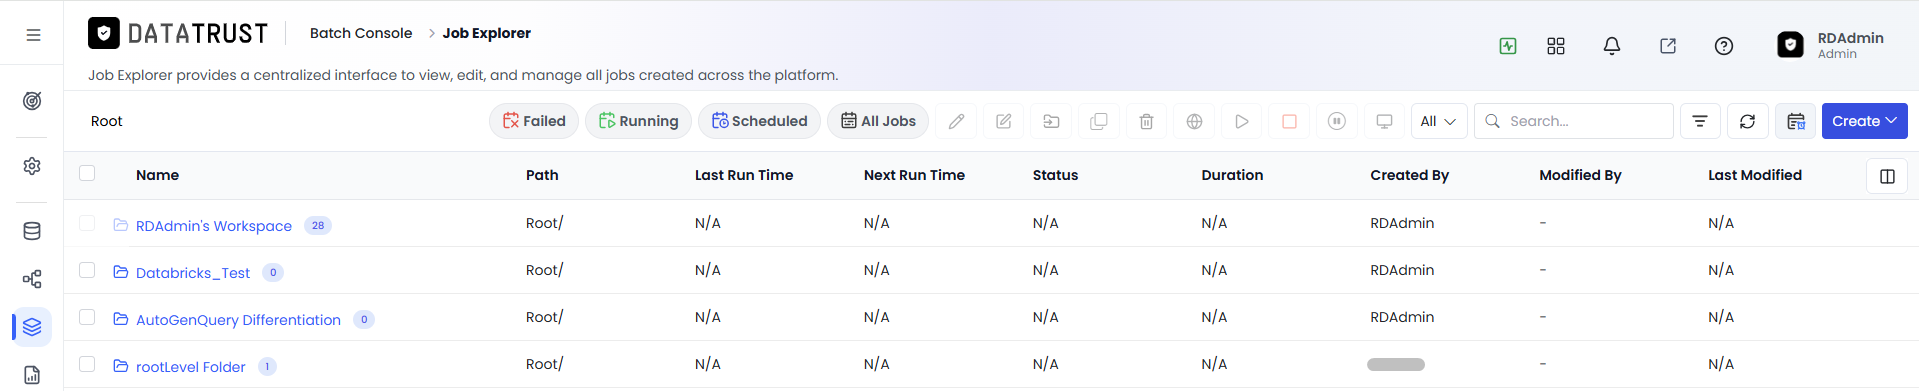Click the external link icon in the header

coord(1668,46)
